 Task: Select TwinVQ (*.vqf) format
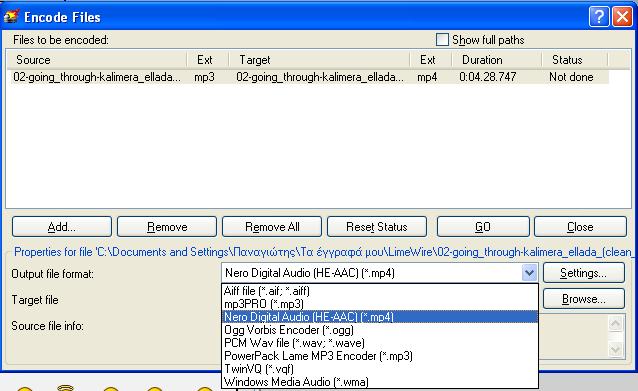coord(380,369)
